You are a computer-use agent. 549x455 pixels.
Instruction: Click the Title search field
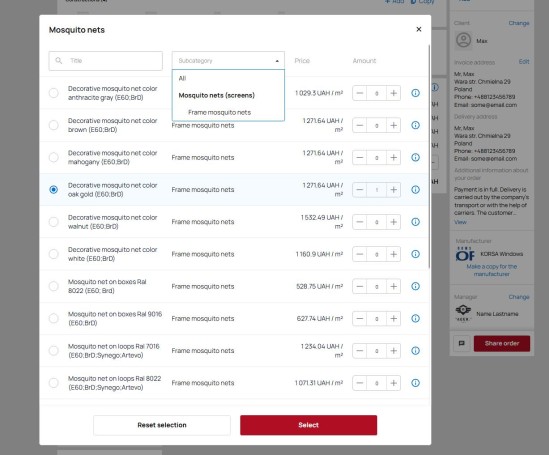pos(106,61)
